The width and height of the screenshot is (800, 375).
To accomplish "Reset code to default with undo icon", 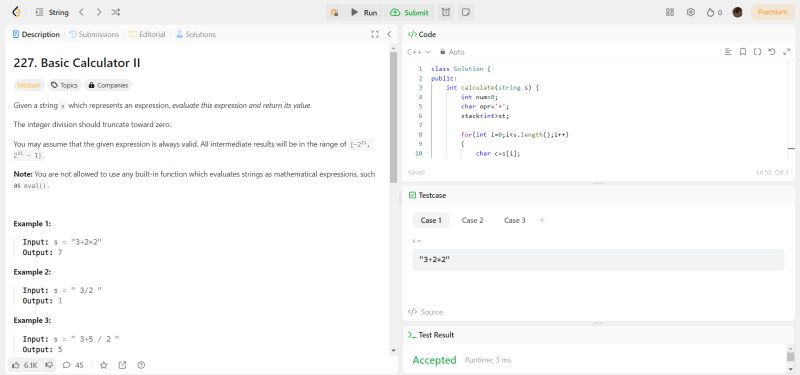I will click(x=772, y=52).
